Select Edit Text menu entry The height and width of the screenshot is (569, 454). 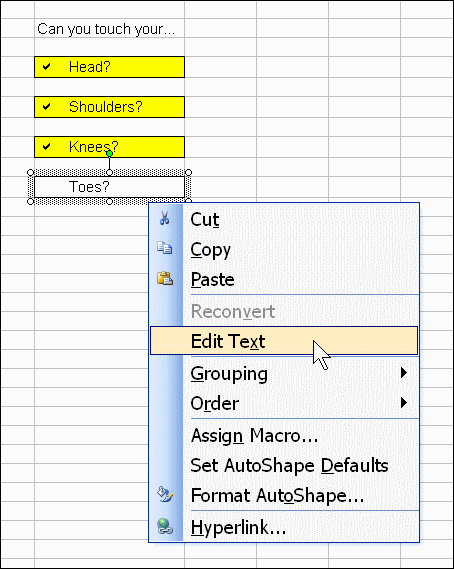pyautogui.click(x=284, y=341)
